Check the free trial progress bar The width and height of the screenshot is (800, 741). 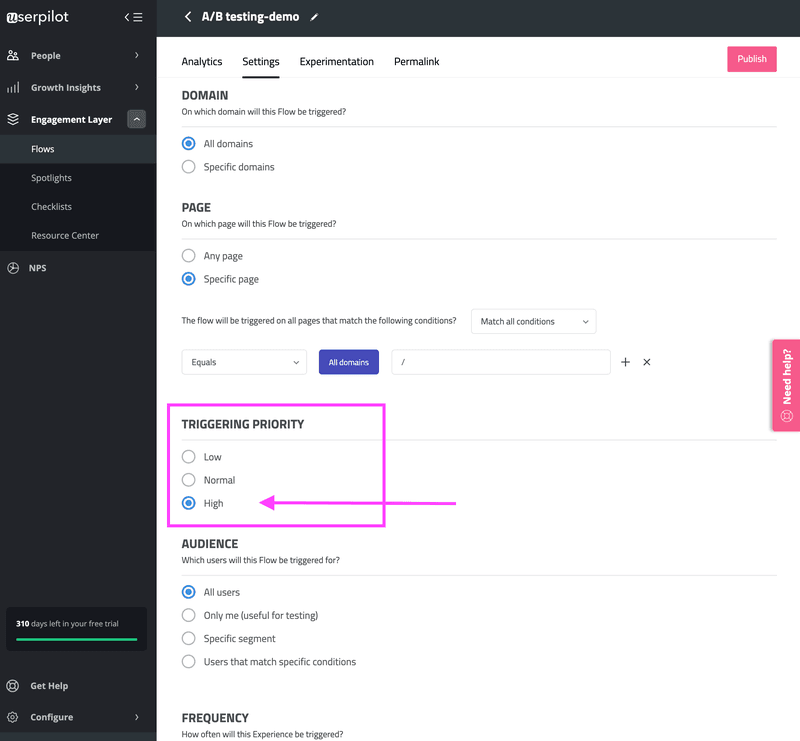(x=75, y=640)
